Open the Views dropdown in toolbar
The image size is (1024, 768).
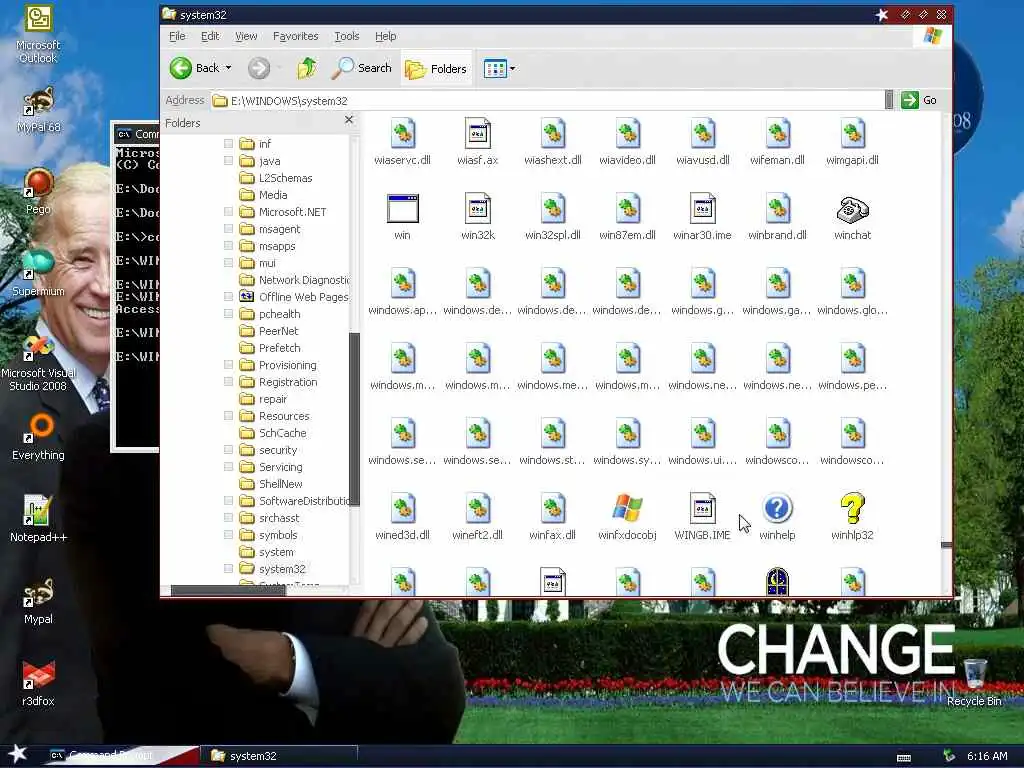click(x=512, y=68)
